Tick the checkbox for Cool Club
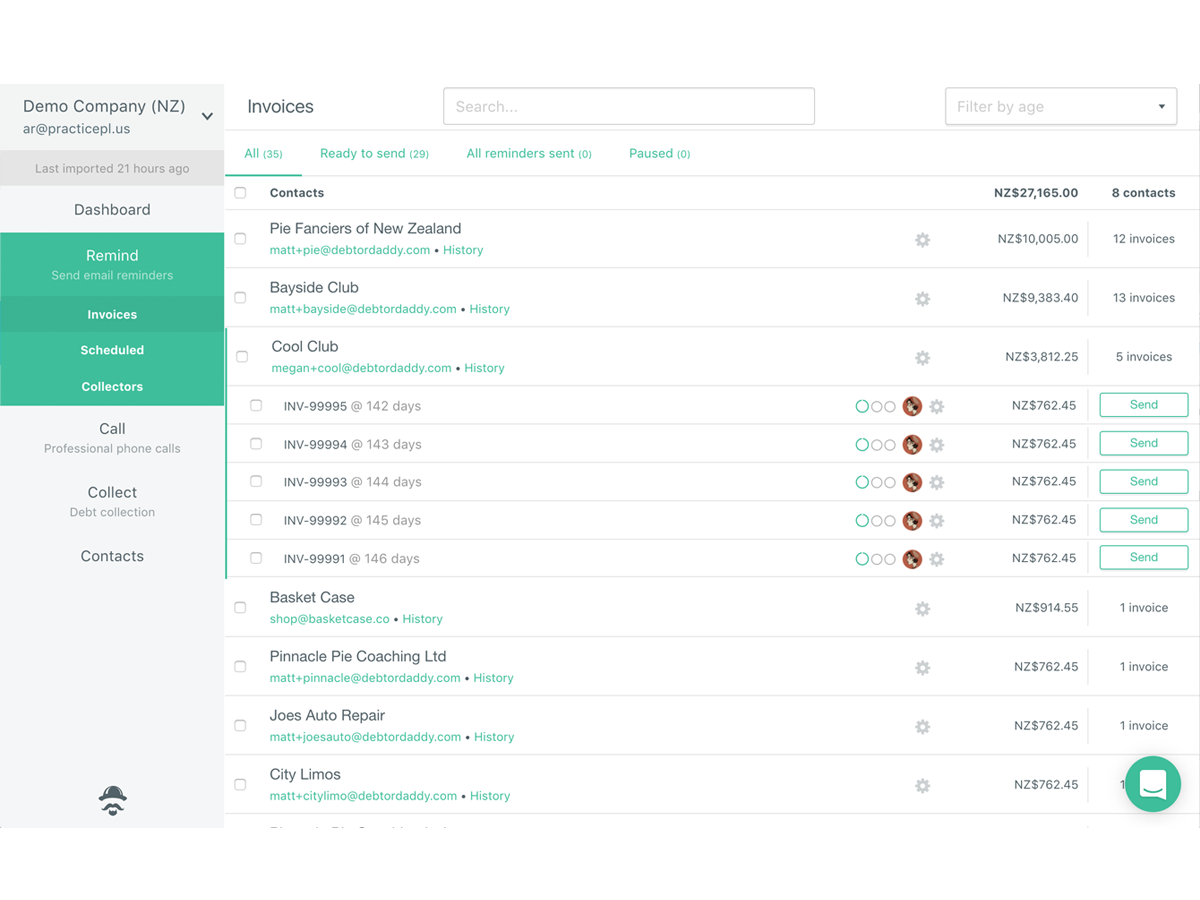1200x900 pixels. [x=240, y=357]
